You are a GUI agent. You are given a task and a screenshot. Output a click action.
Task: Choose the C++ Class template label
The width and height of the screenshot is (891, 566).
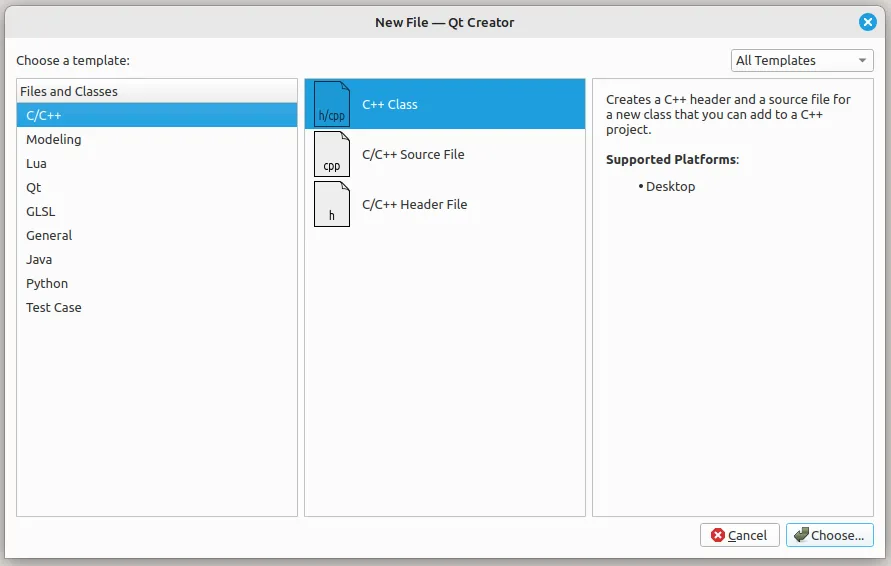pos(390,105)
